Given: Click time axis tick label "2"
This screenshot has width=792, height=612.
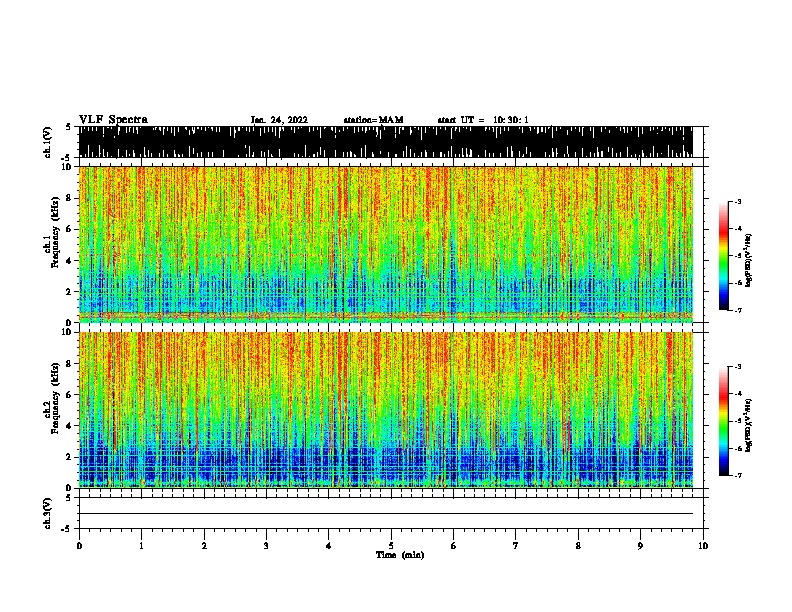Looking at the screenshot, I should click(x=204, y=546).
